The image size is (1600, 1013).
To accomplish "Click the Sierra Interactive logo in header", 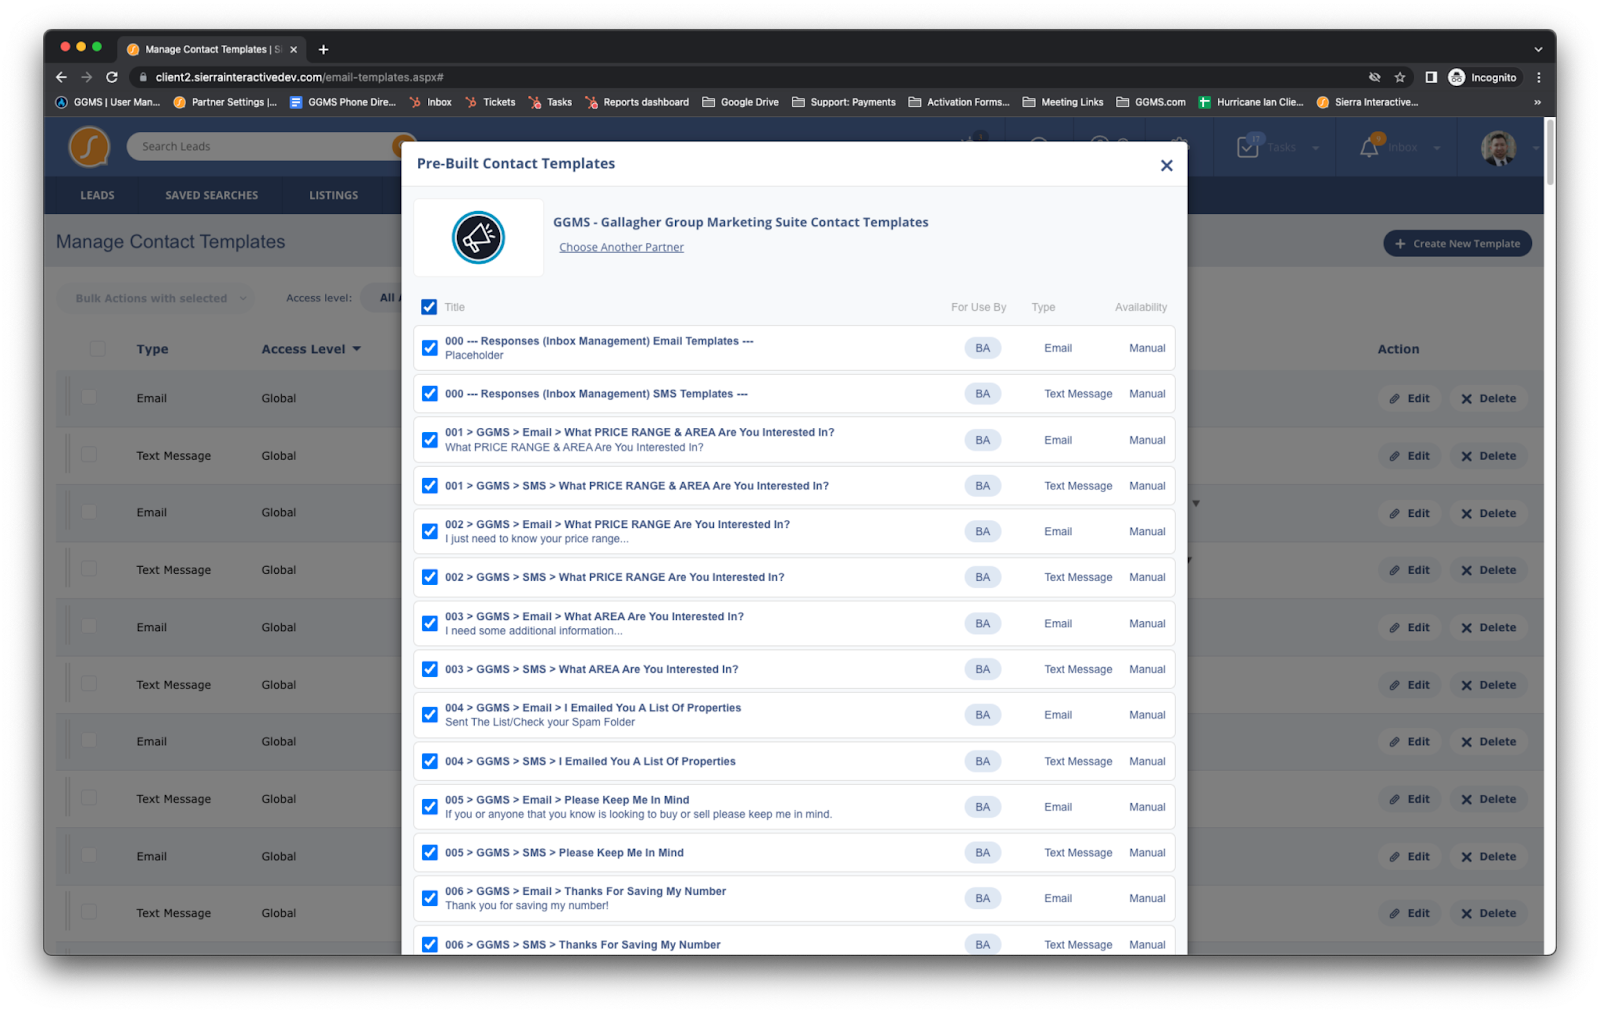I will (89, 147).
